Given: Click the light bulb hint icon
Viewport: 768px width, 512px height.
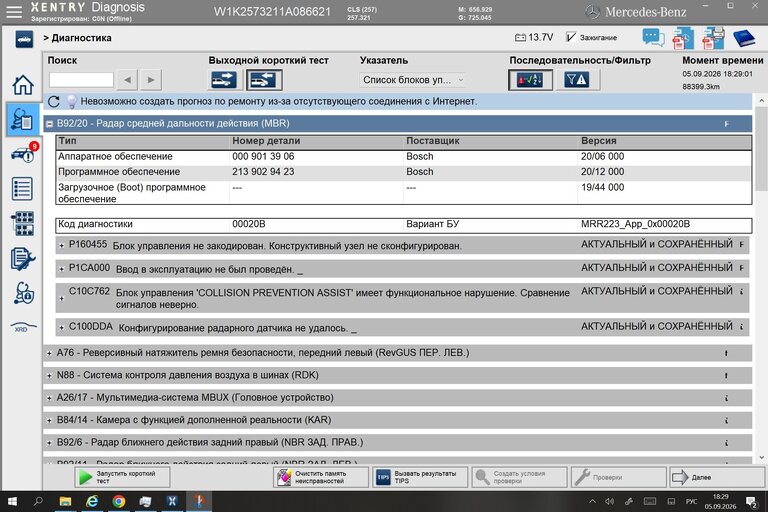Looking at the screenshot, I should coord(72,101).
